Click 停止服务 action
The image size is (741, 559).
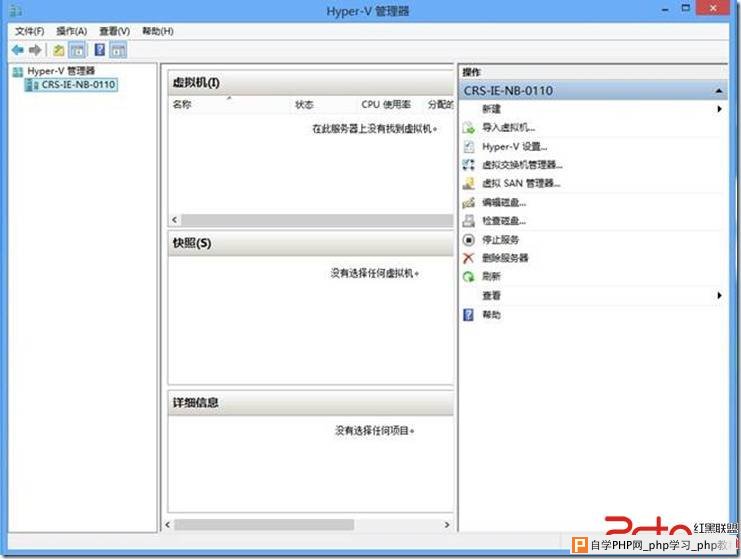500,240
